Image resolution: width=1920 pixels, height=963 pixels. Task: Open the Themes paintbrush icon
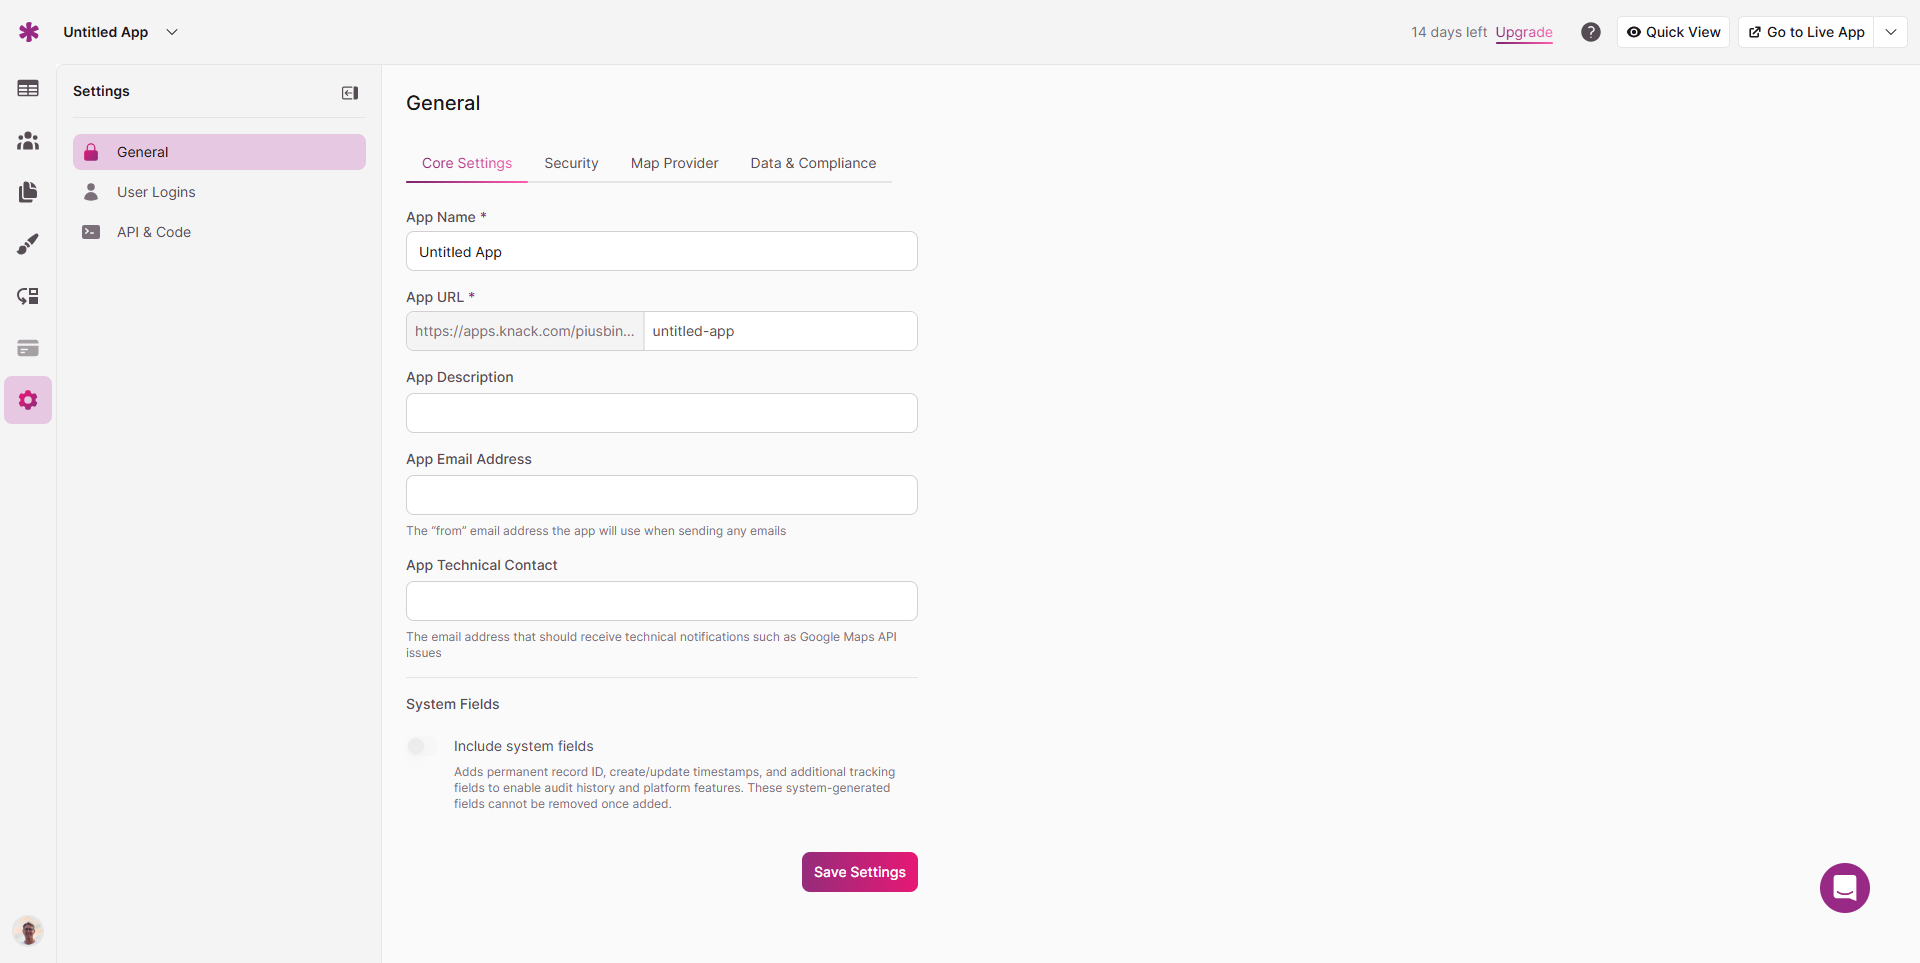28,244
